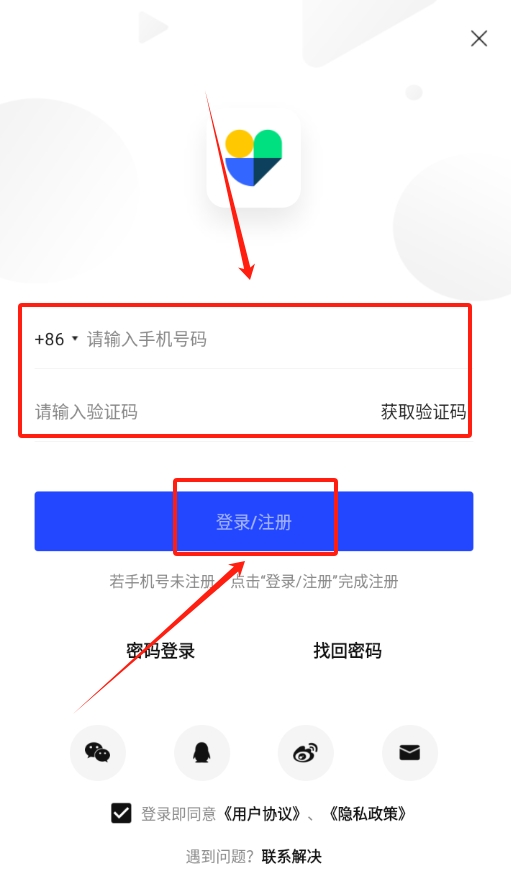Image resolution: width=511 pixels, height=896 pixels.
Task: Click the 登录即同意 label text
Action: [x=178, y=814]
